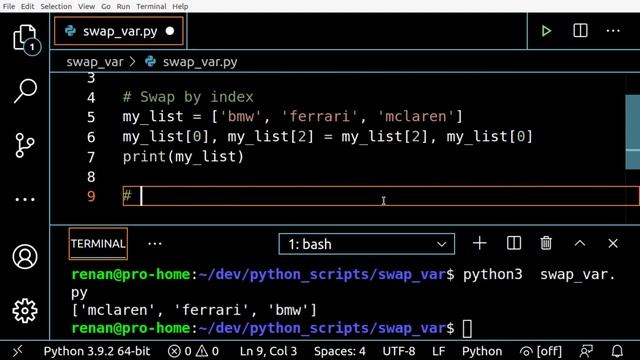Image resolution: width=640 pixels, height=360 pixels.
Task: Open the Selection menu
Action: tap(56, 7)
